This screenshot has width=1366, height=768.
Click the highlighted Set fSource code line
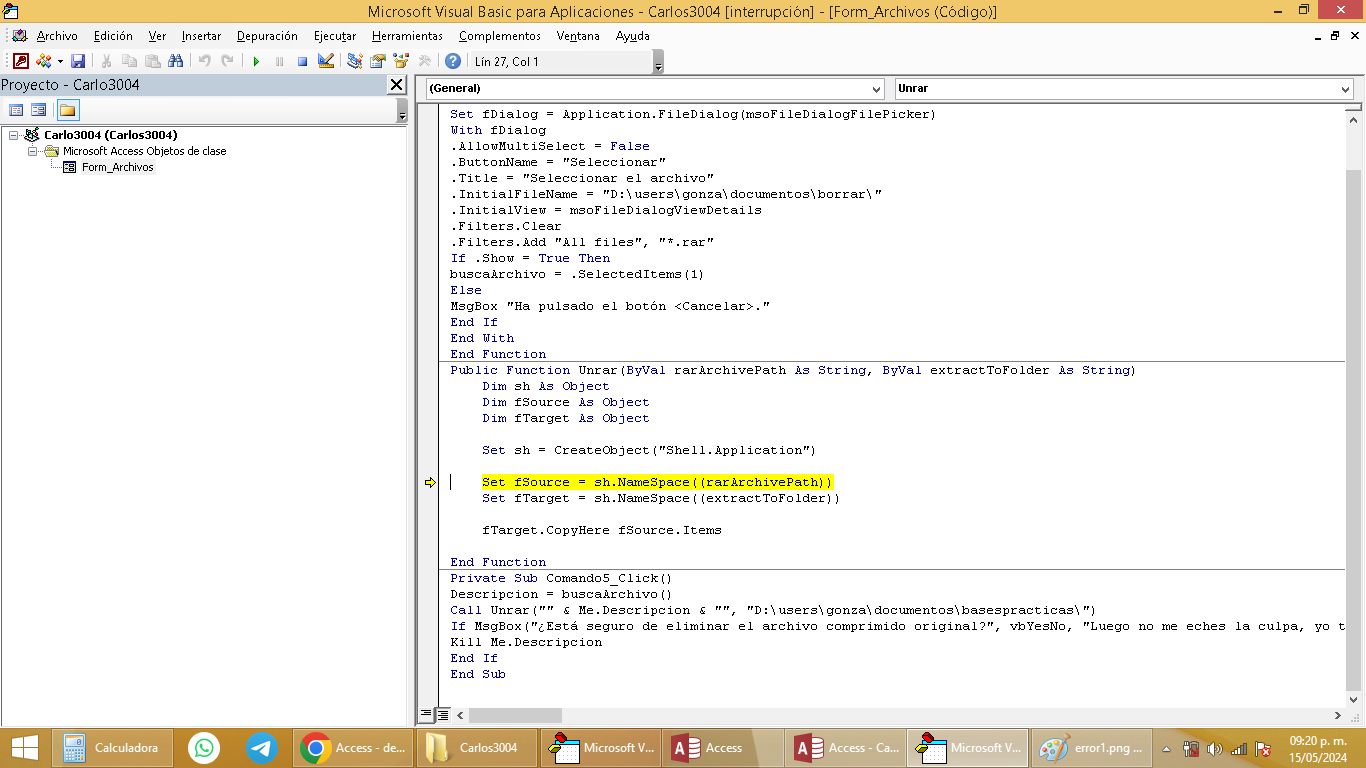(x=657, y=482)
